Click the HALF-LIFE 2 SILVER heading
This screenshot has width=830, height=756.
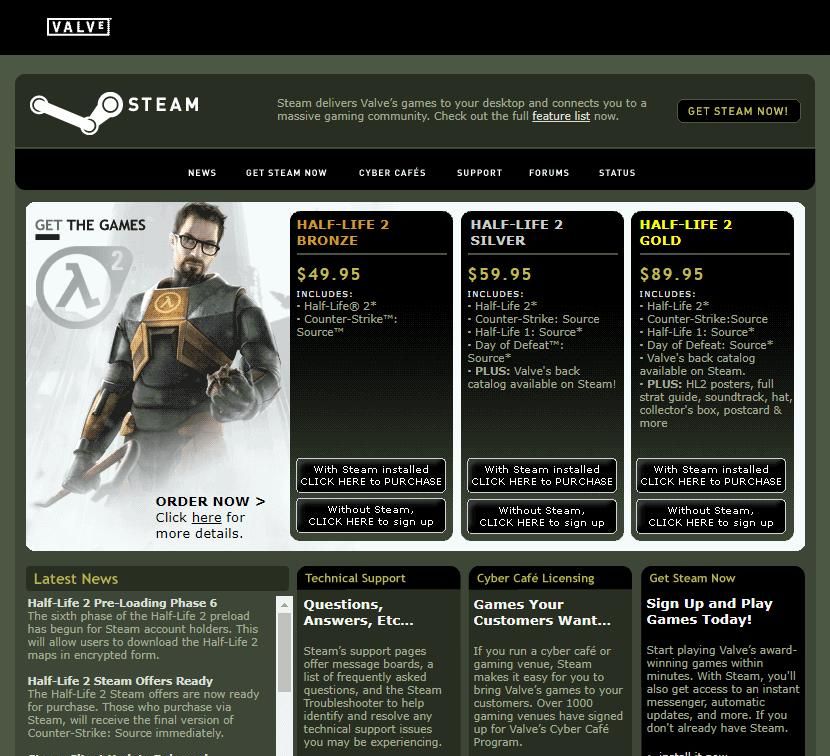click(517, 232)
